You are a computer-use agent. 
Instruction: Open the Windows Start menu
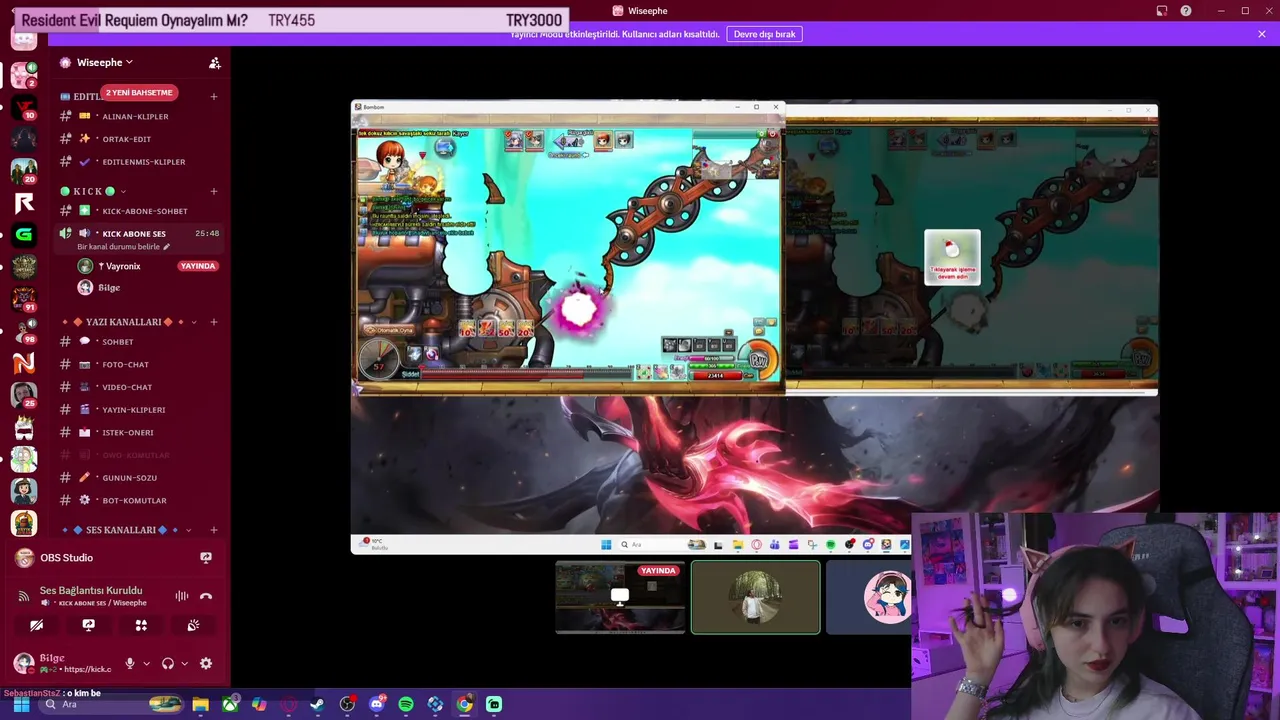[21, 704]
